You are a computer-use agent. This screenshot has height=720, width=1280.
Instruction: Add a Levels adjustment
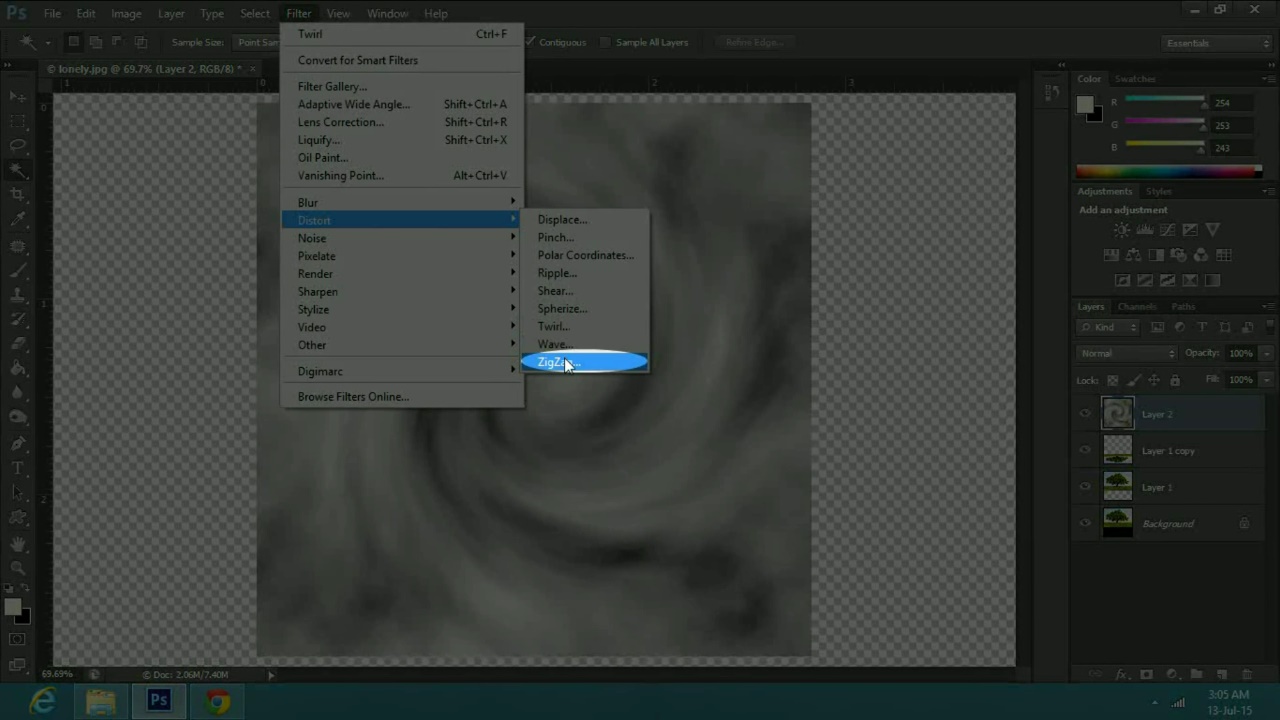1145,230
